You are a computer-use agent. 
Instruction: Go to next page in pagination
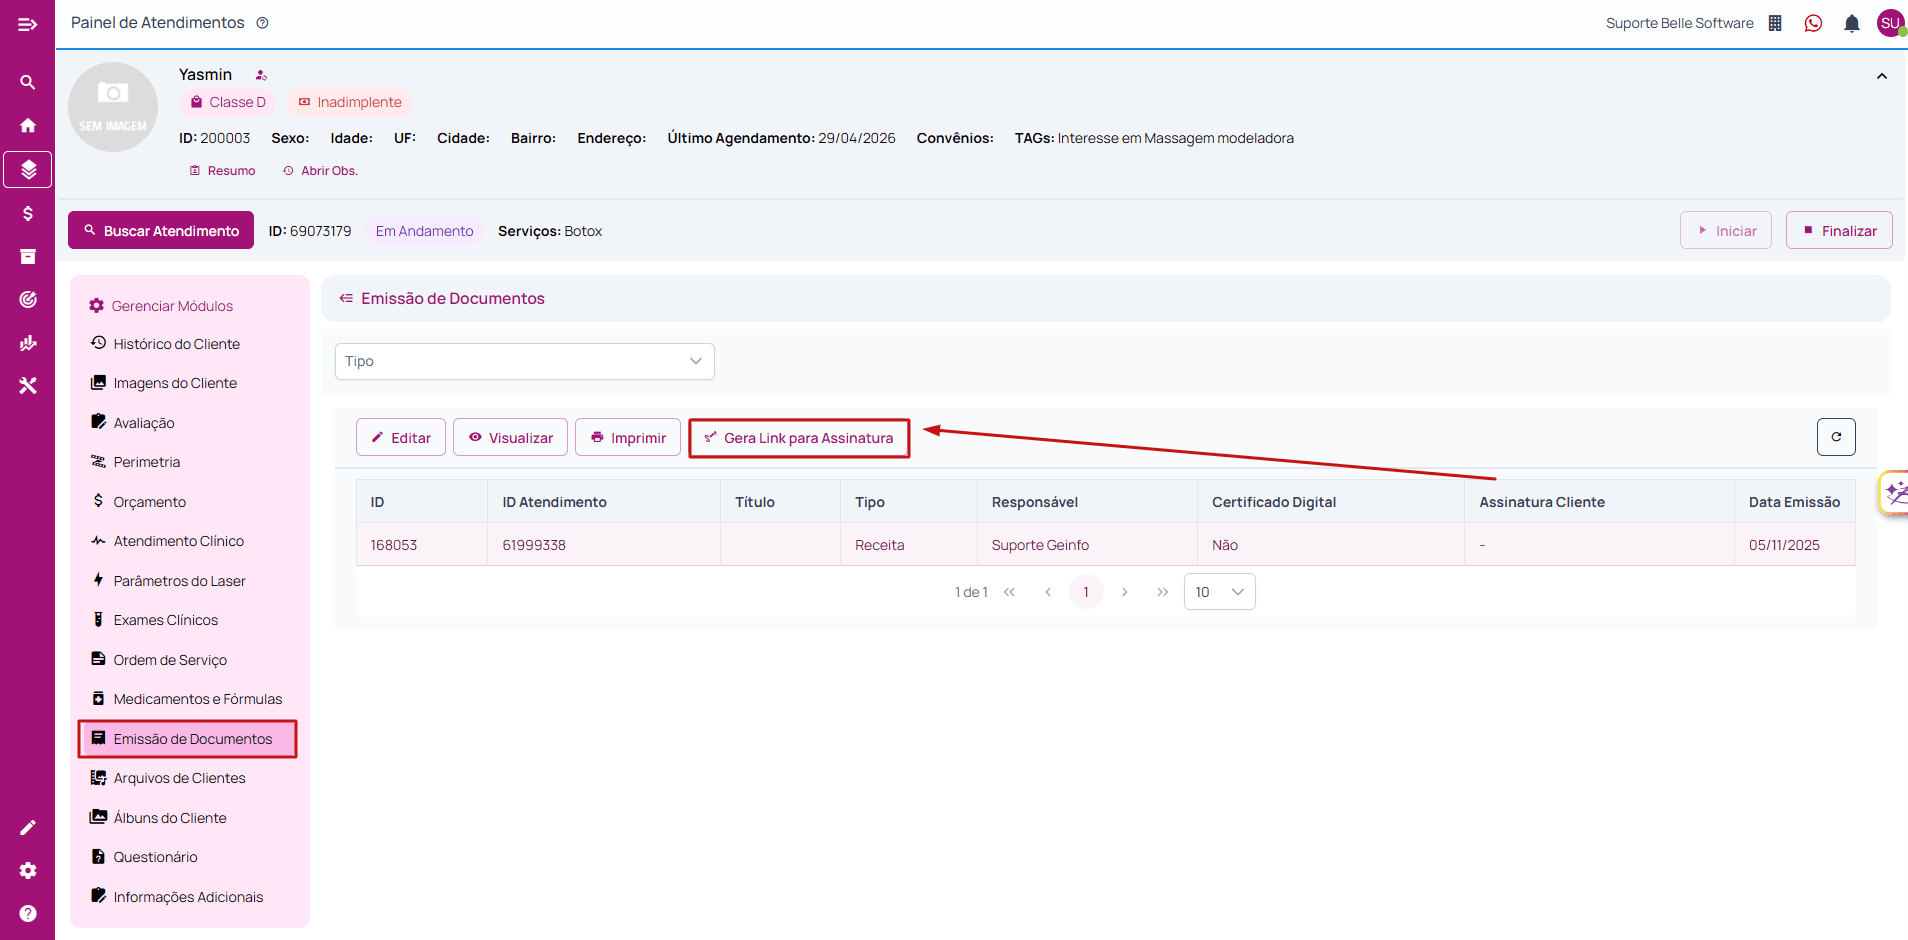pos(1125,592)
